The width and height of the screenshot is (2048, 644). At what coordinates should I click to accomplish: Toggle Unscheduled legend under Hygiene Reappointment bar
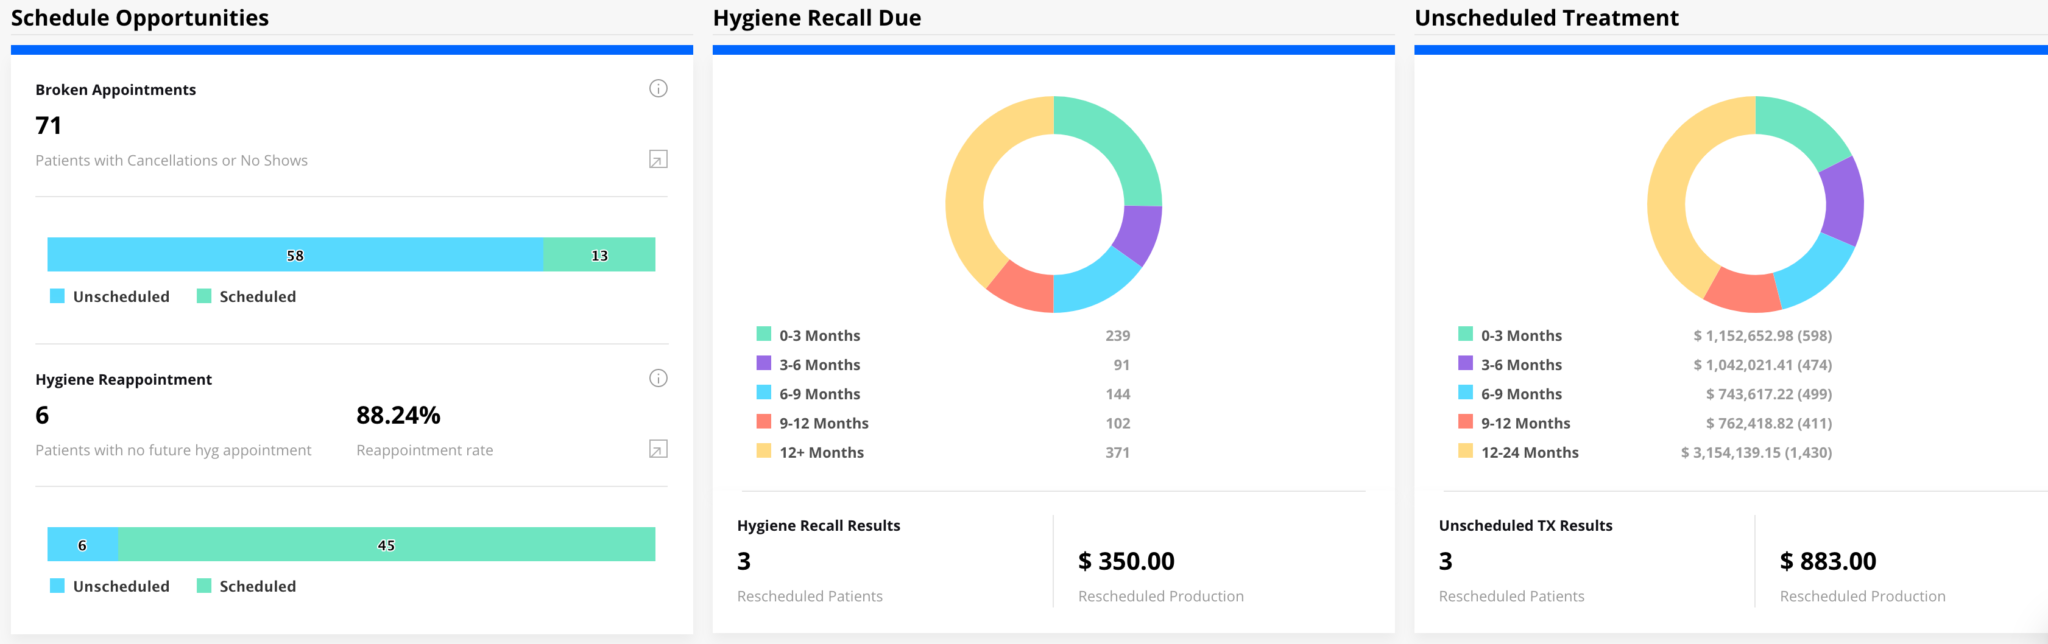point(110,586)
